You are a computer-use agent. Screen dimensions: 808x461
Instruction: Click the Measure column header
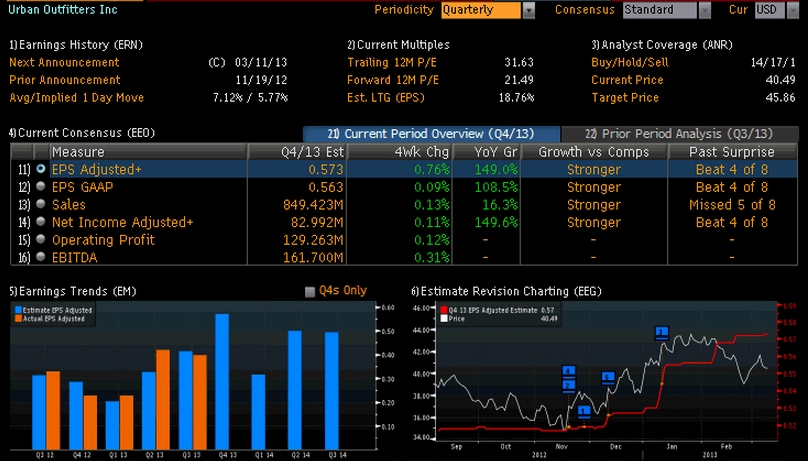[x=148, y=152]
